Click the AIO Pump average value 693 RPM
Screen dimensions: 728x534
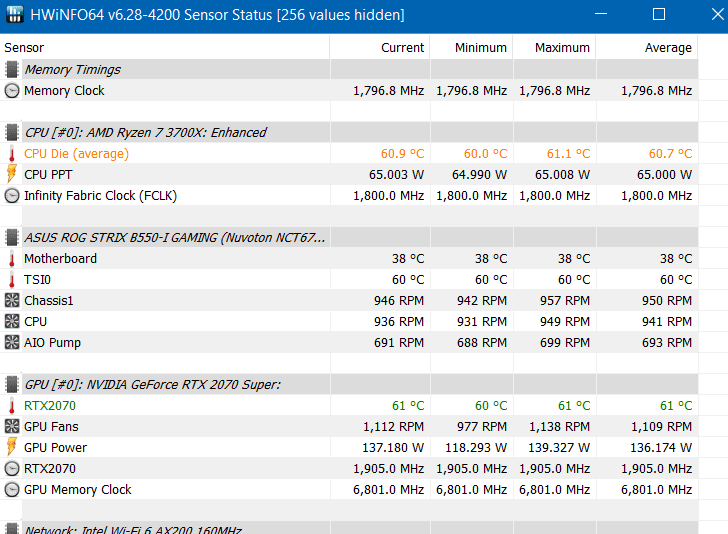pos(667,343)
